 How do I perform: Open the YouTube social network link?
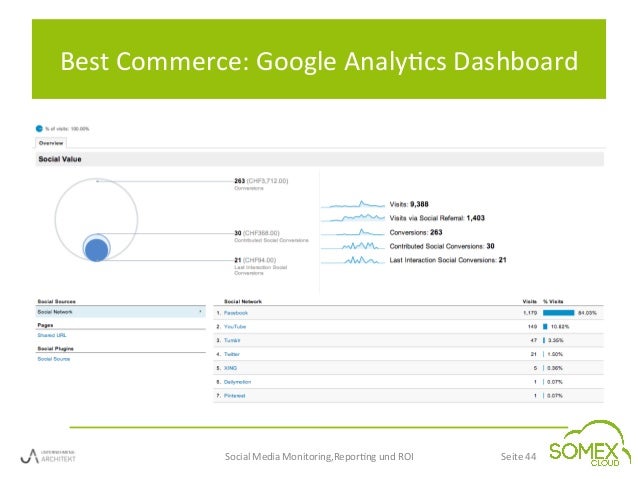235,326
